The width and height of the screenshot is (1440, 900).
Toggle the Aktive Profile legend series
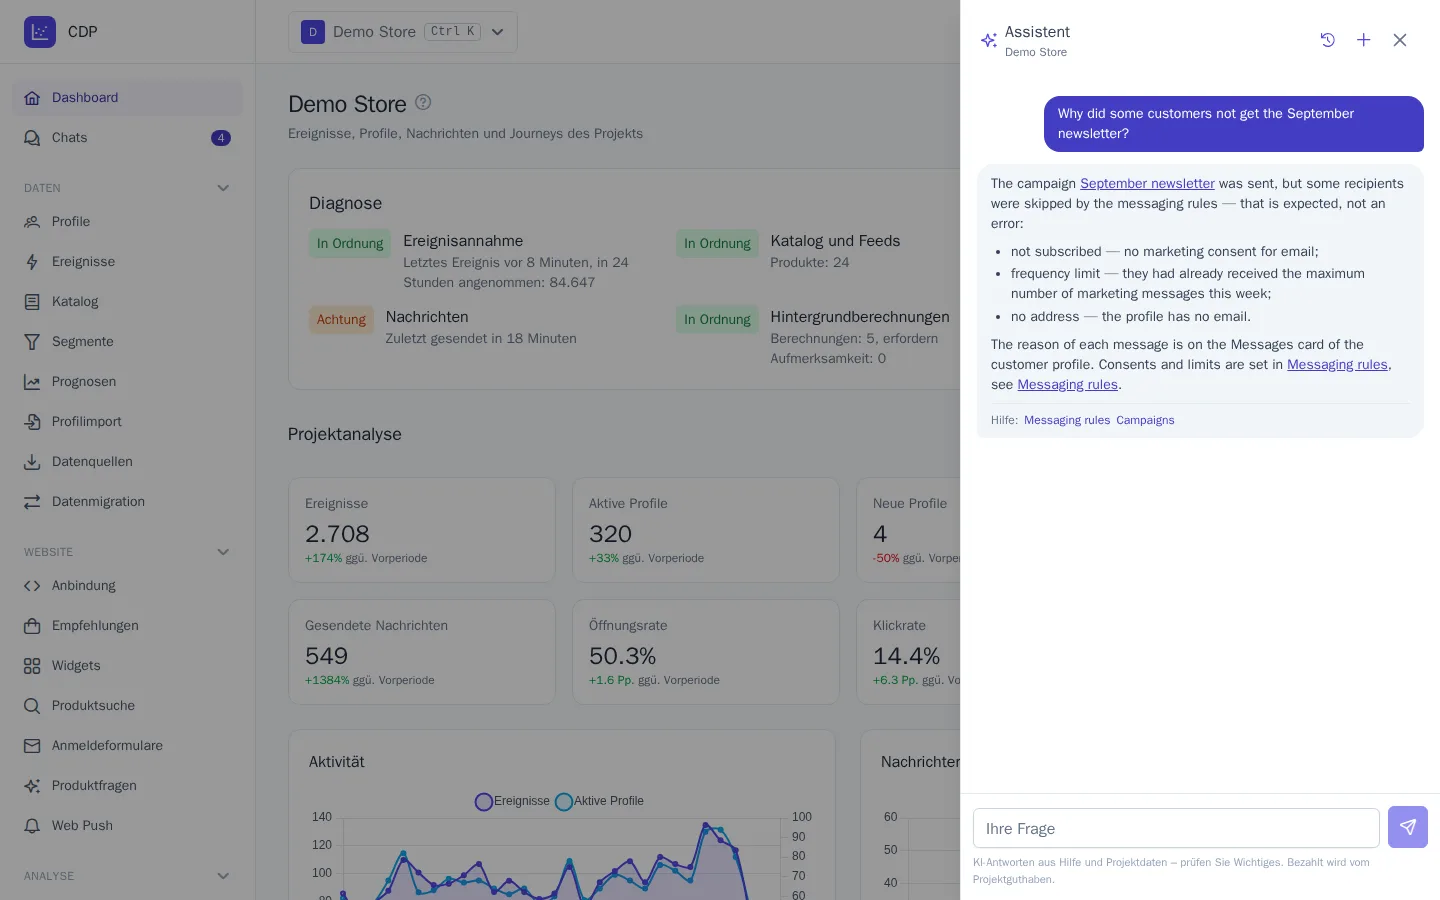(x=599, y=801)
